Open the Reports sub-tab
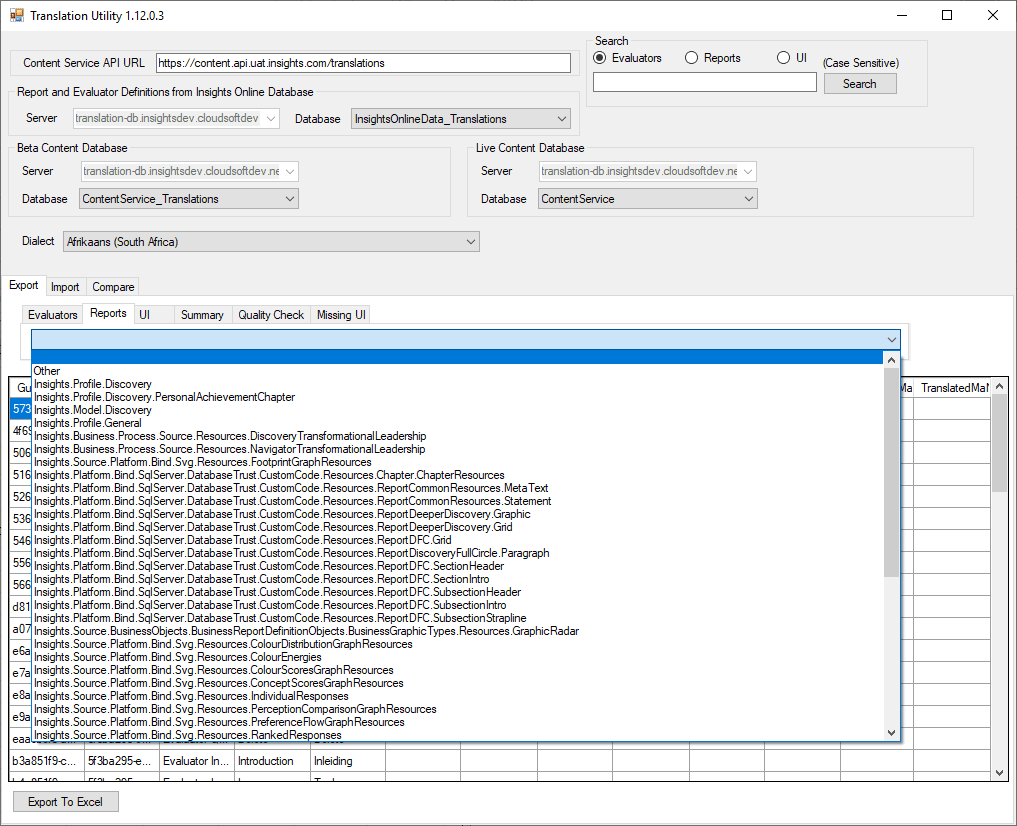Viewport: 1017px width, 826px height. tap(108, 313)
